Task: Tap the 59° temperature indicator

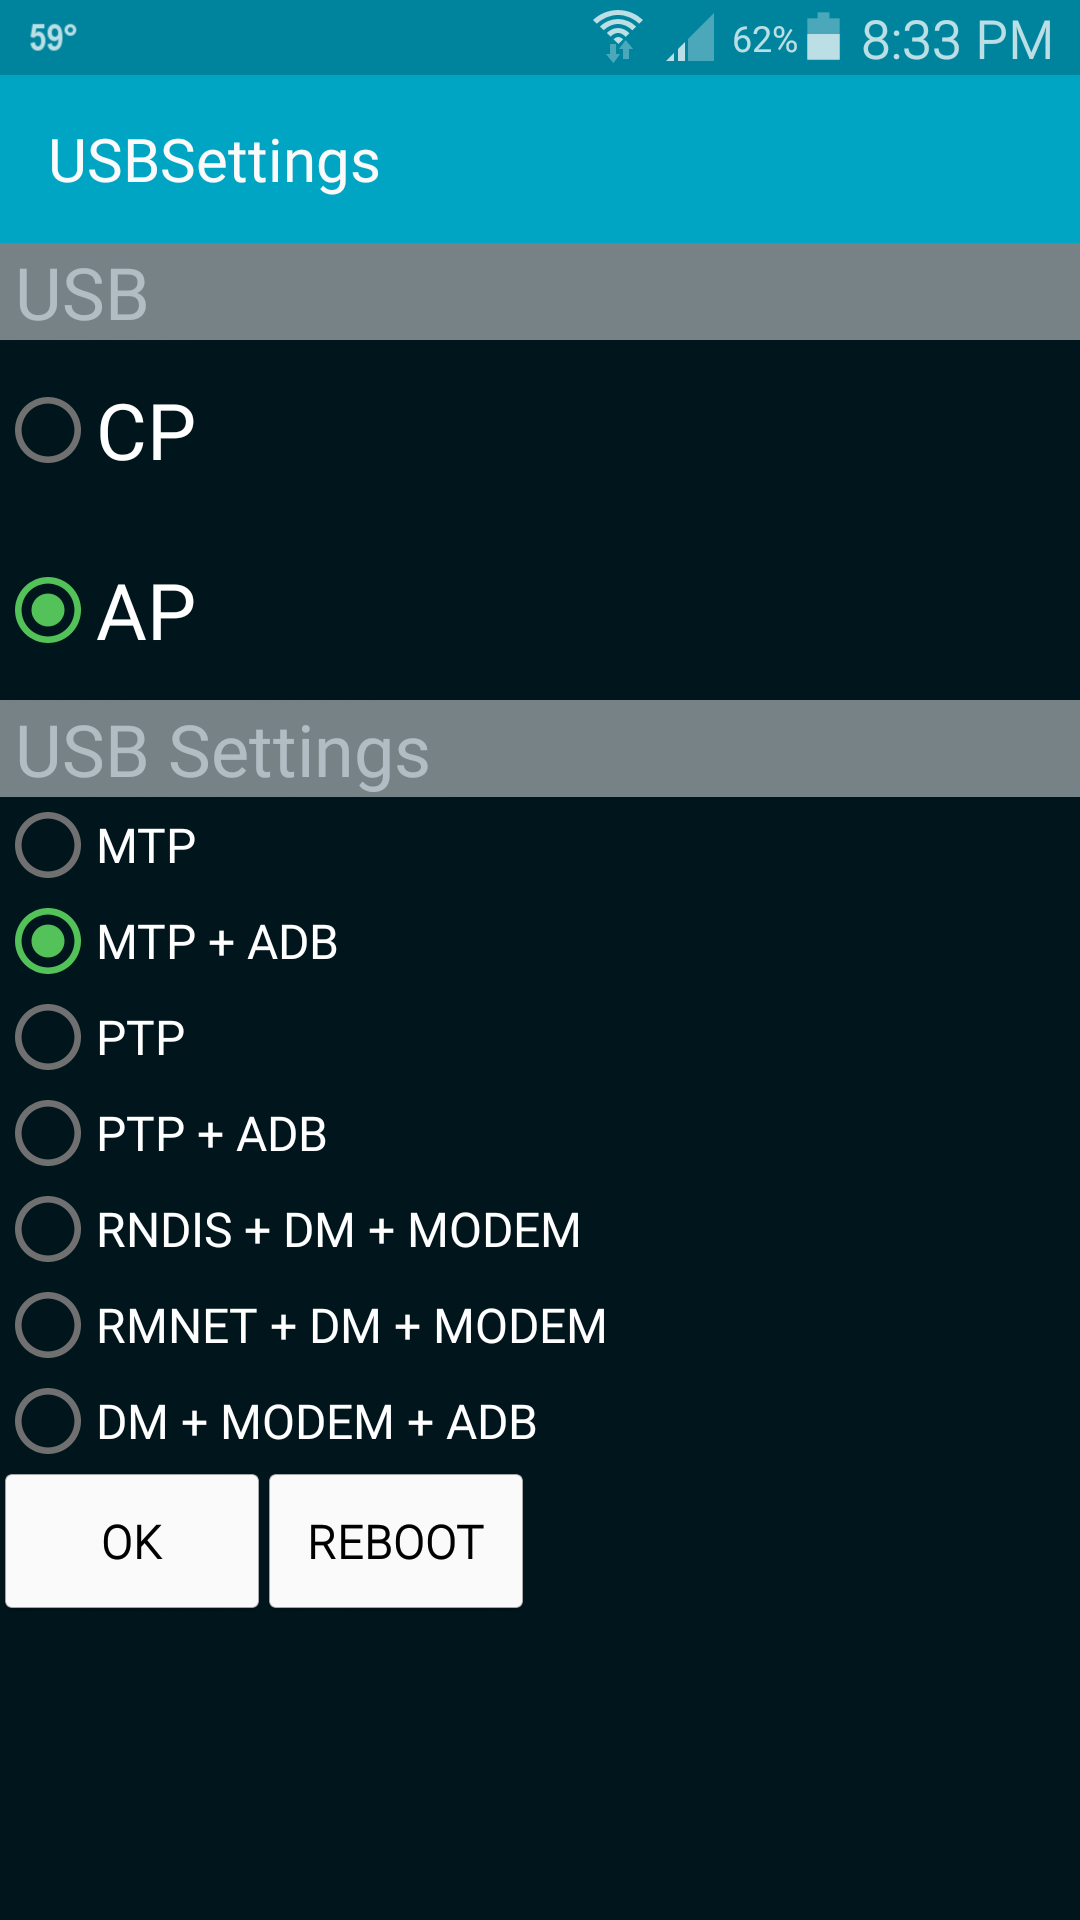Action: click(53, 38)
